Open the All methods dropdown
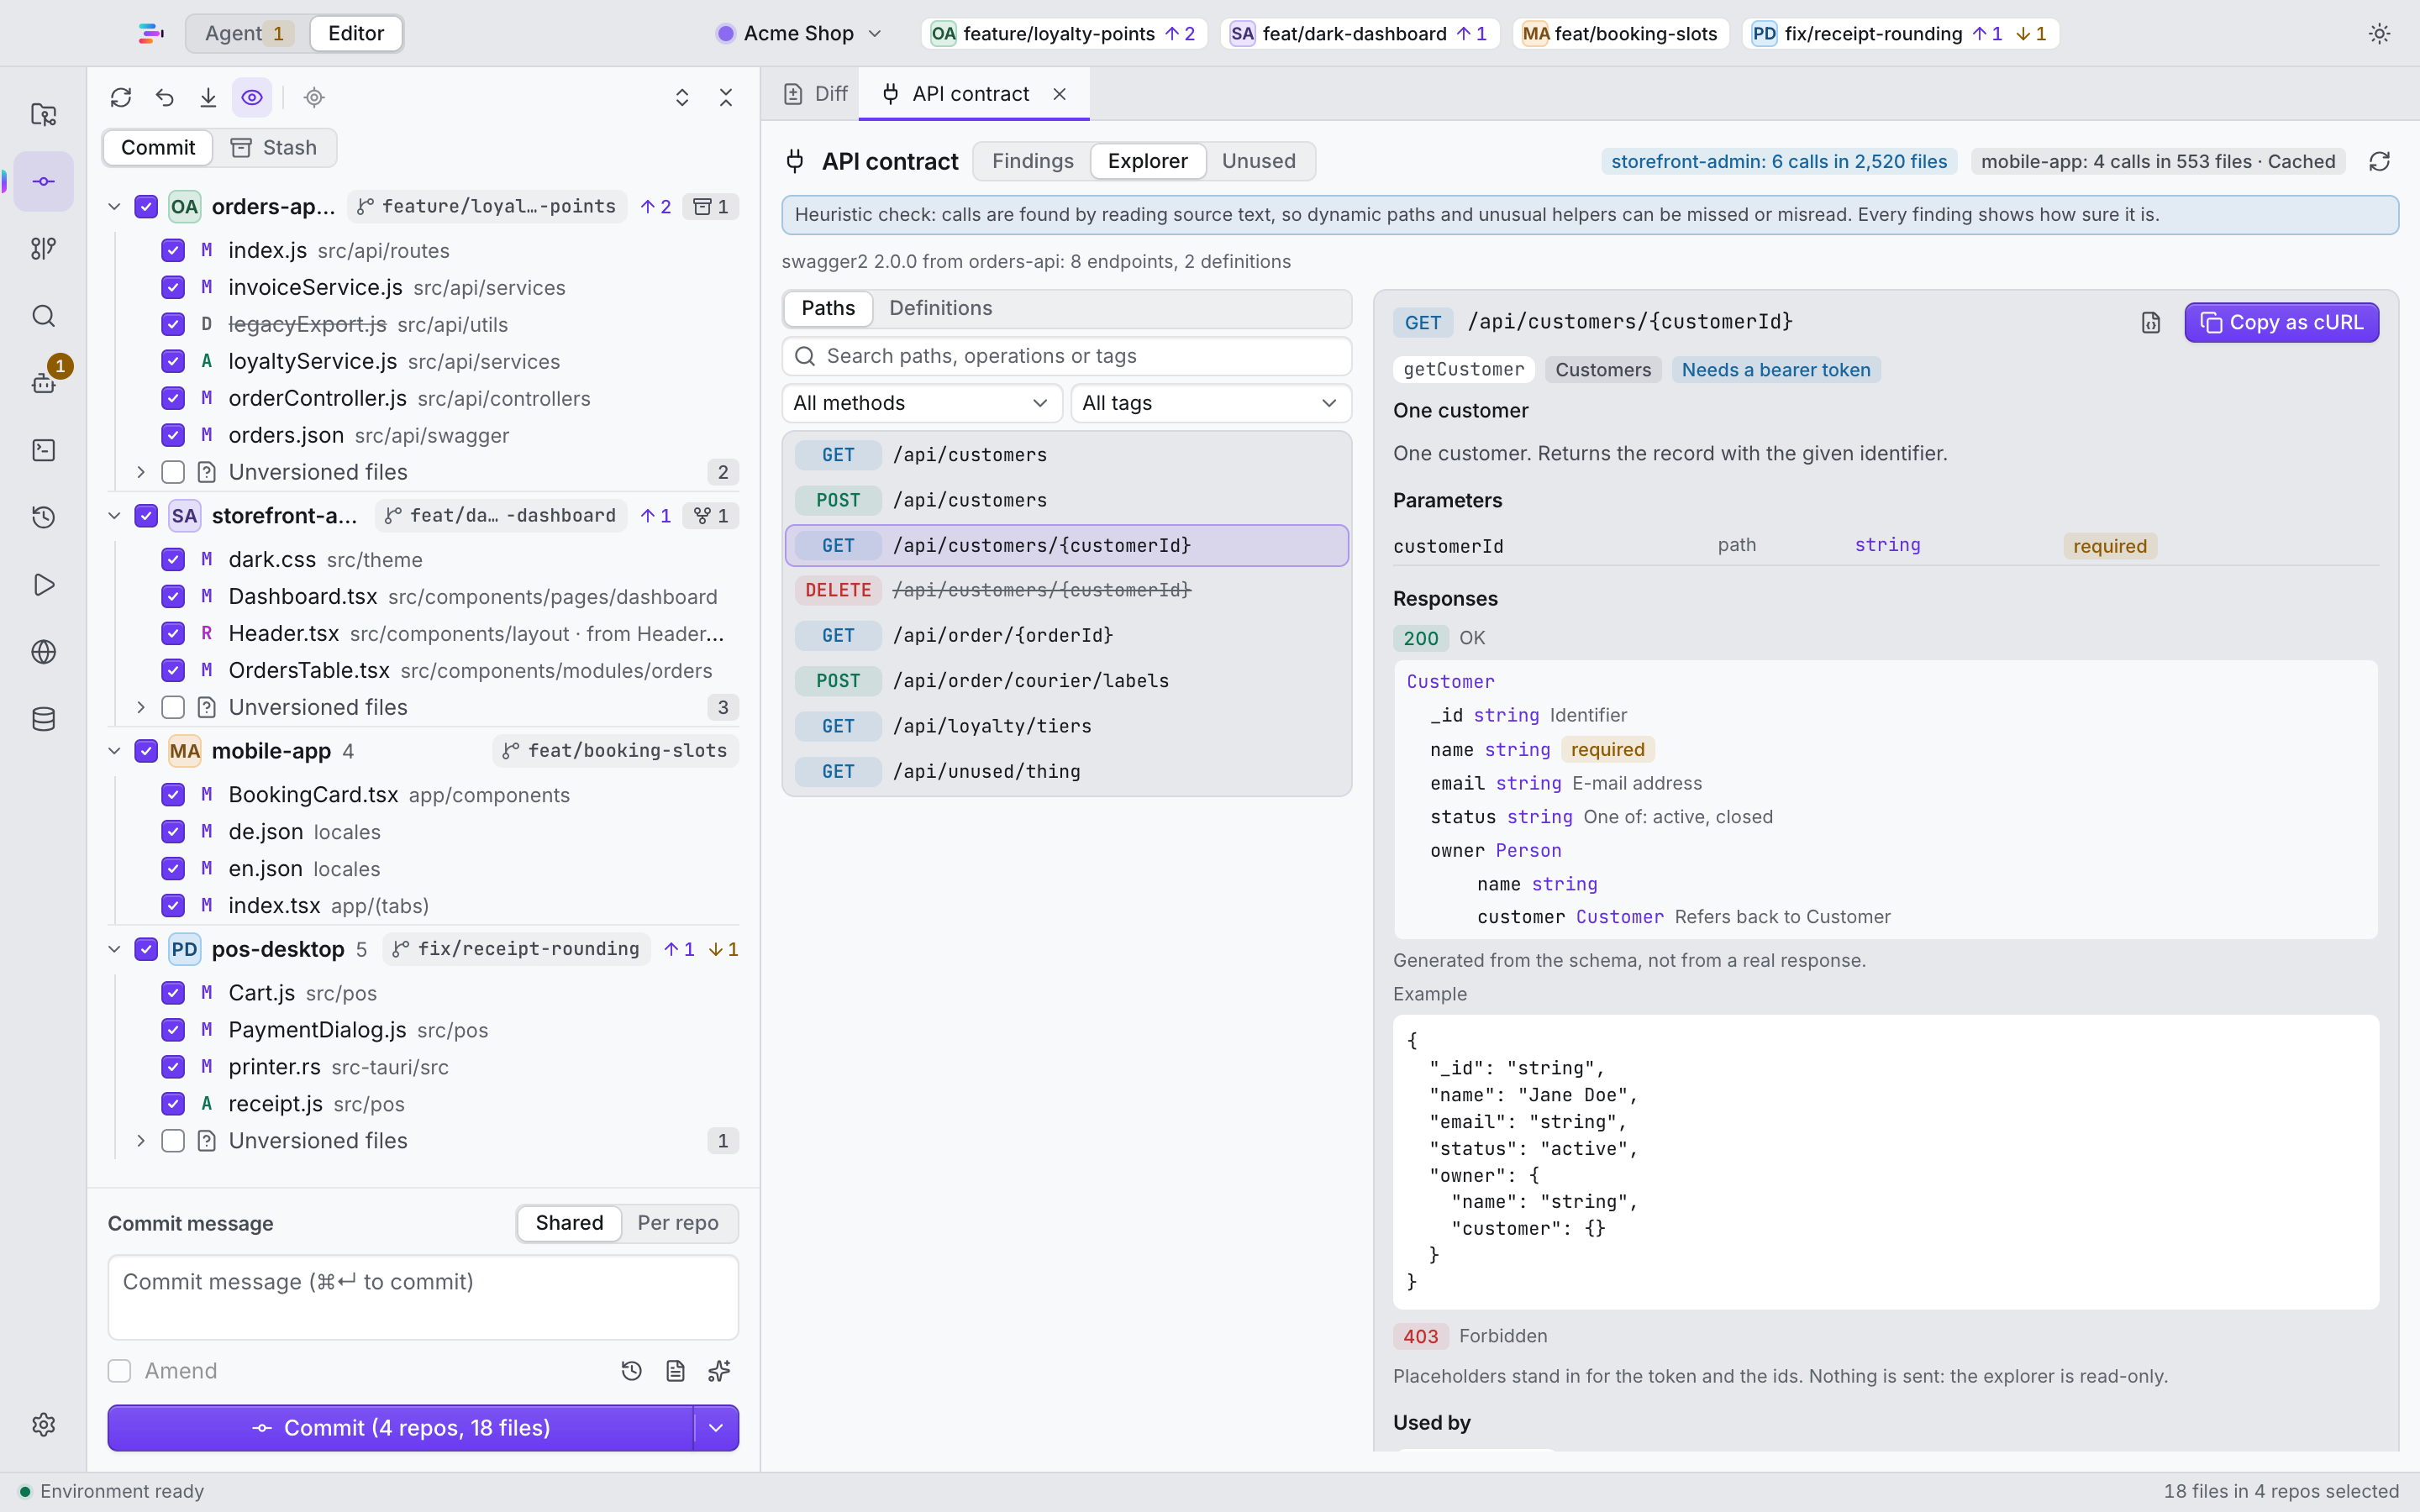 922,403
